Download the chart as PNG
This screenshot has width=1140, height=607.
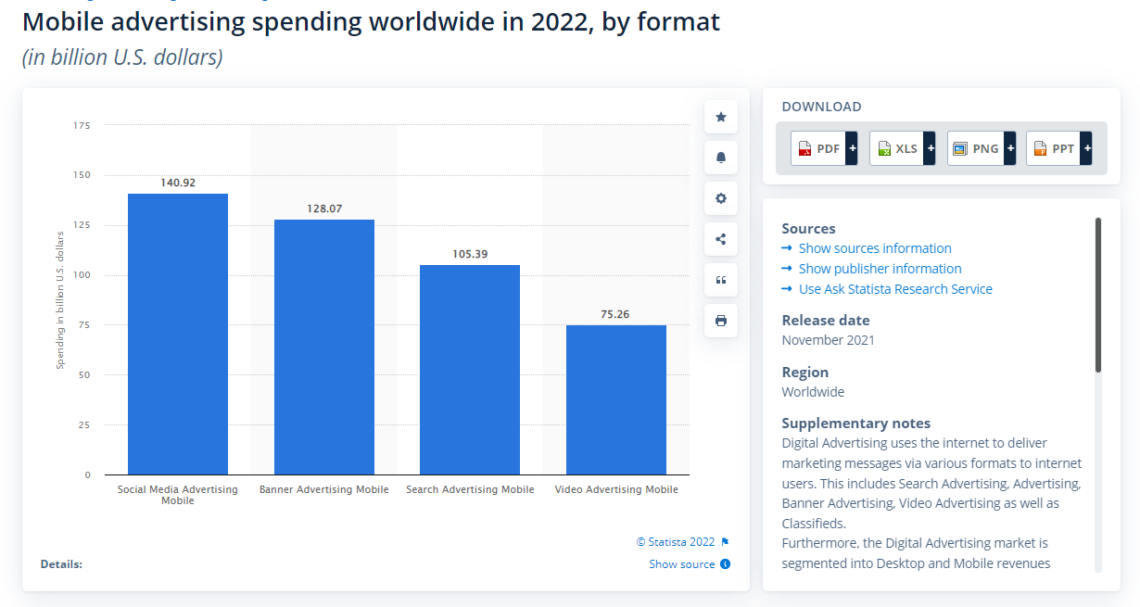click(975, 147)
